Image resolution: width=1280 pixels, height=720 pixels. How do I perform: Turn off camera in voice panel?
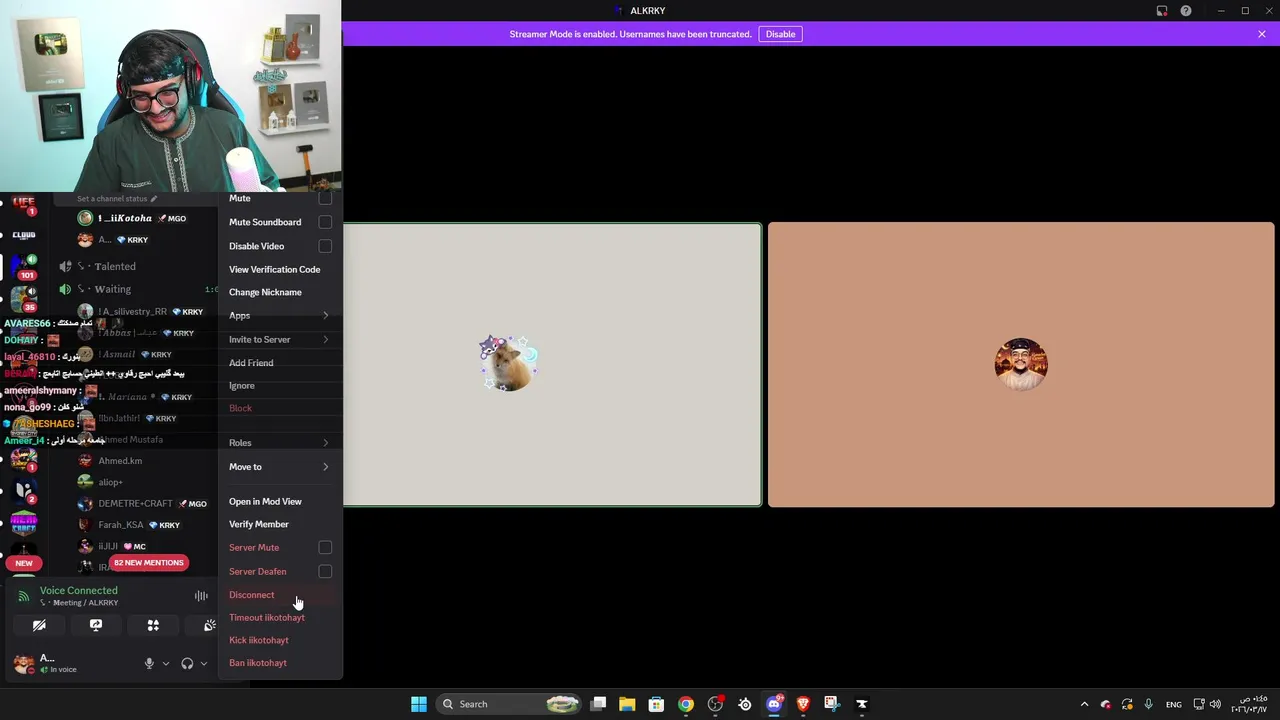pos(39,626)
